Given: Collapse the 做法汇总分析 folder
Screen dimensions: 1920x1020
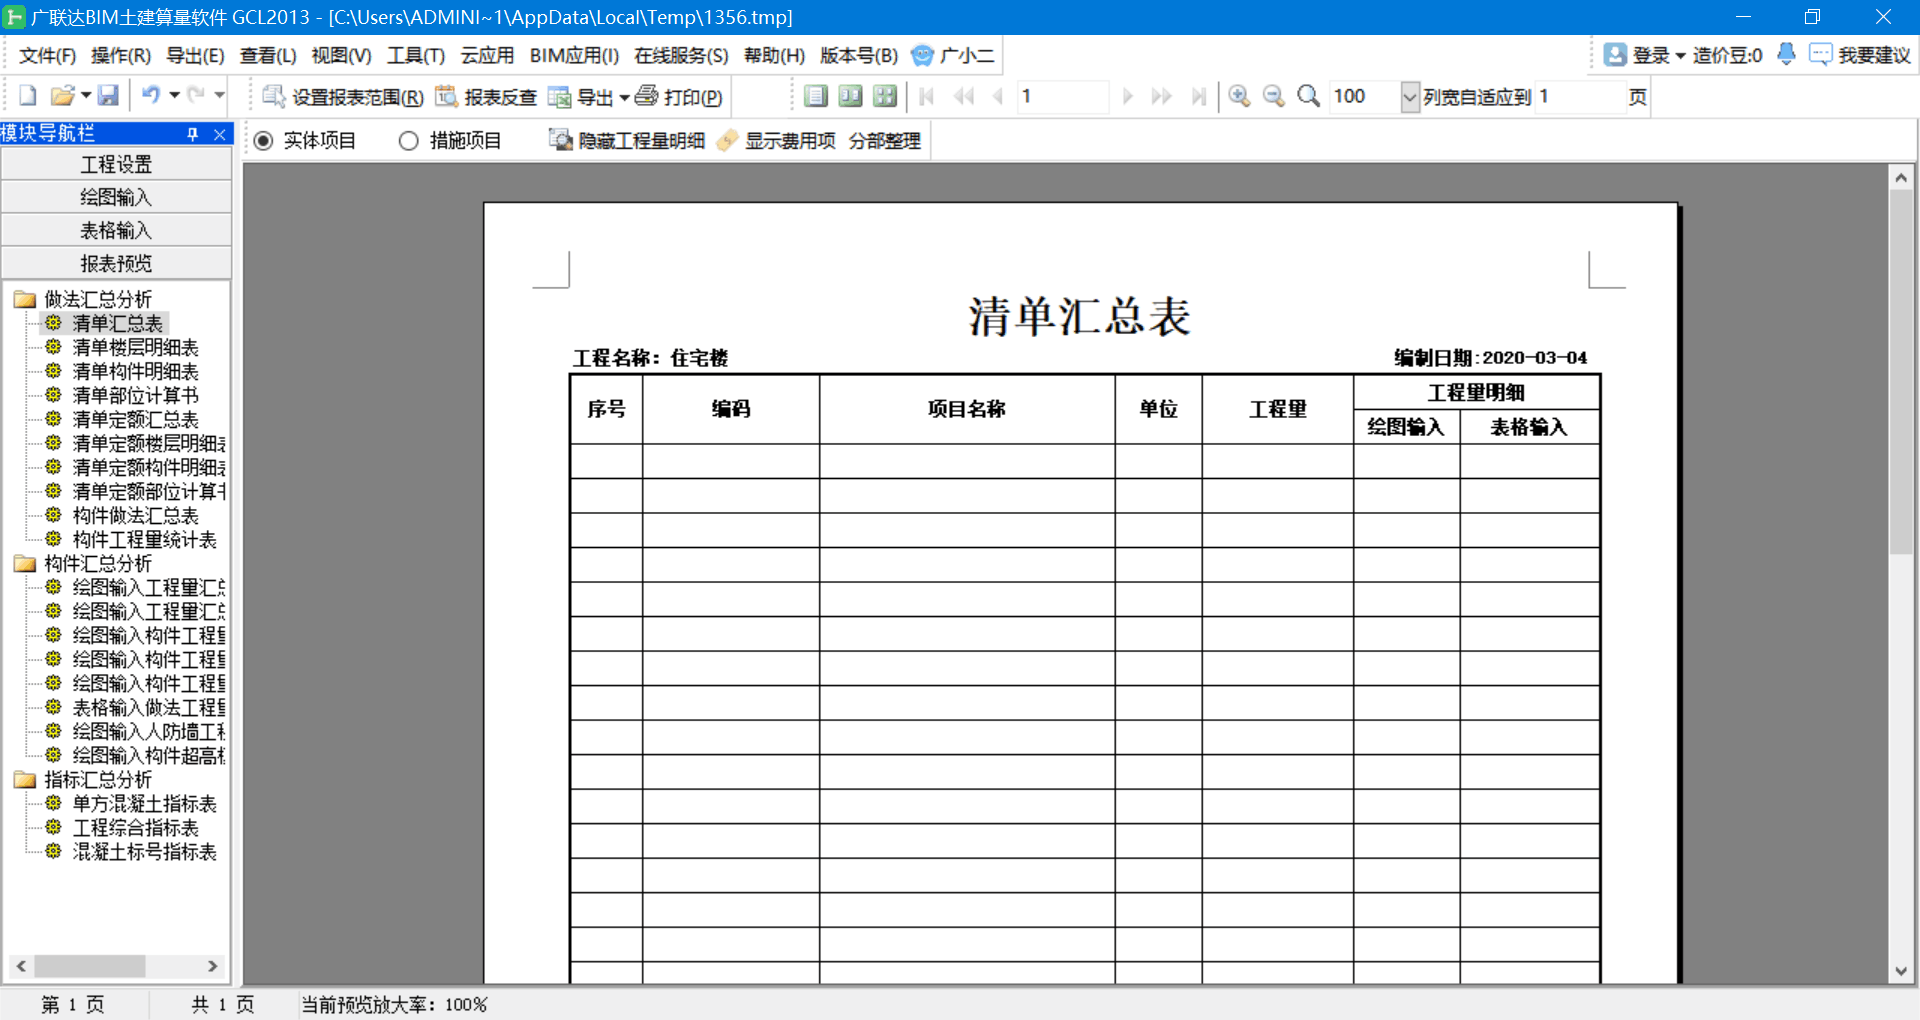Looking at the screenshot, I should pos(24,299).
